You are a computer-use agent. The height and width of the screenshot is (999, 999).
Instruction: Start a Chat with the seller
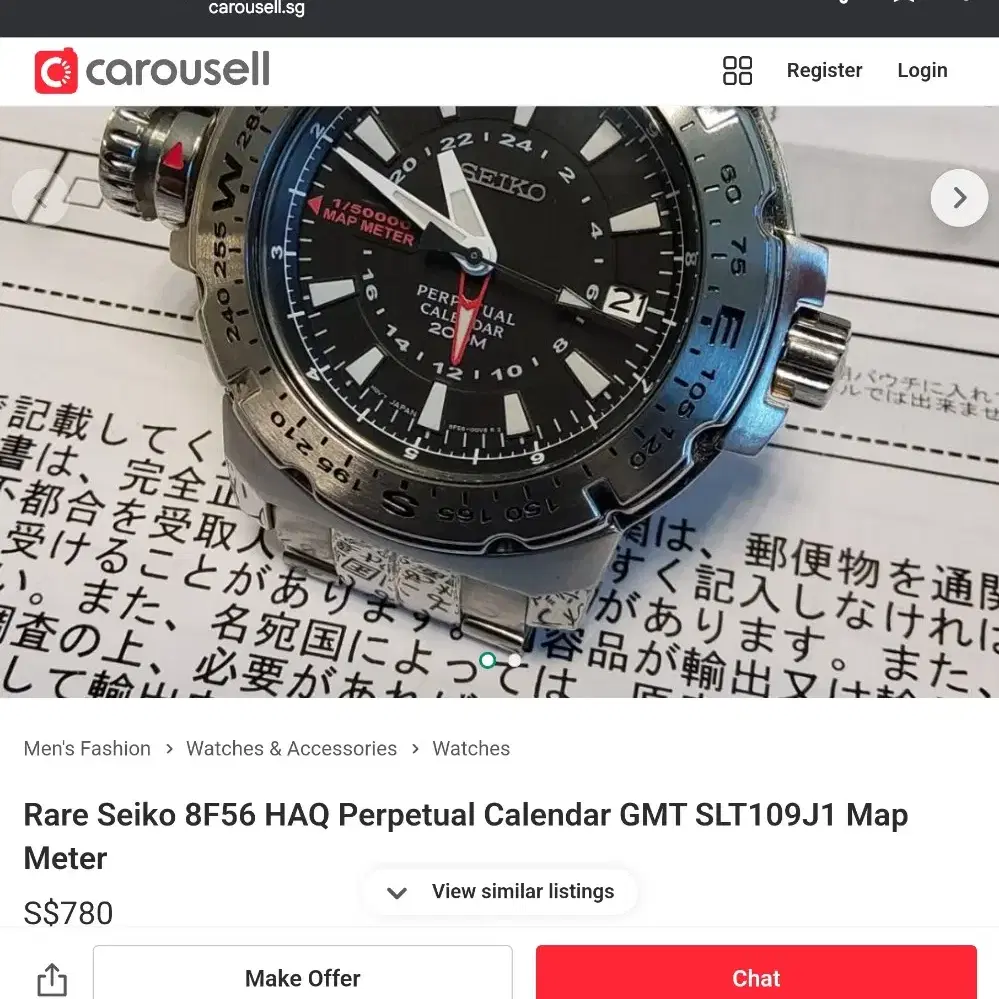(756, 977)
